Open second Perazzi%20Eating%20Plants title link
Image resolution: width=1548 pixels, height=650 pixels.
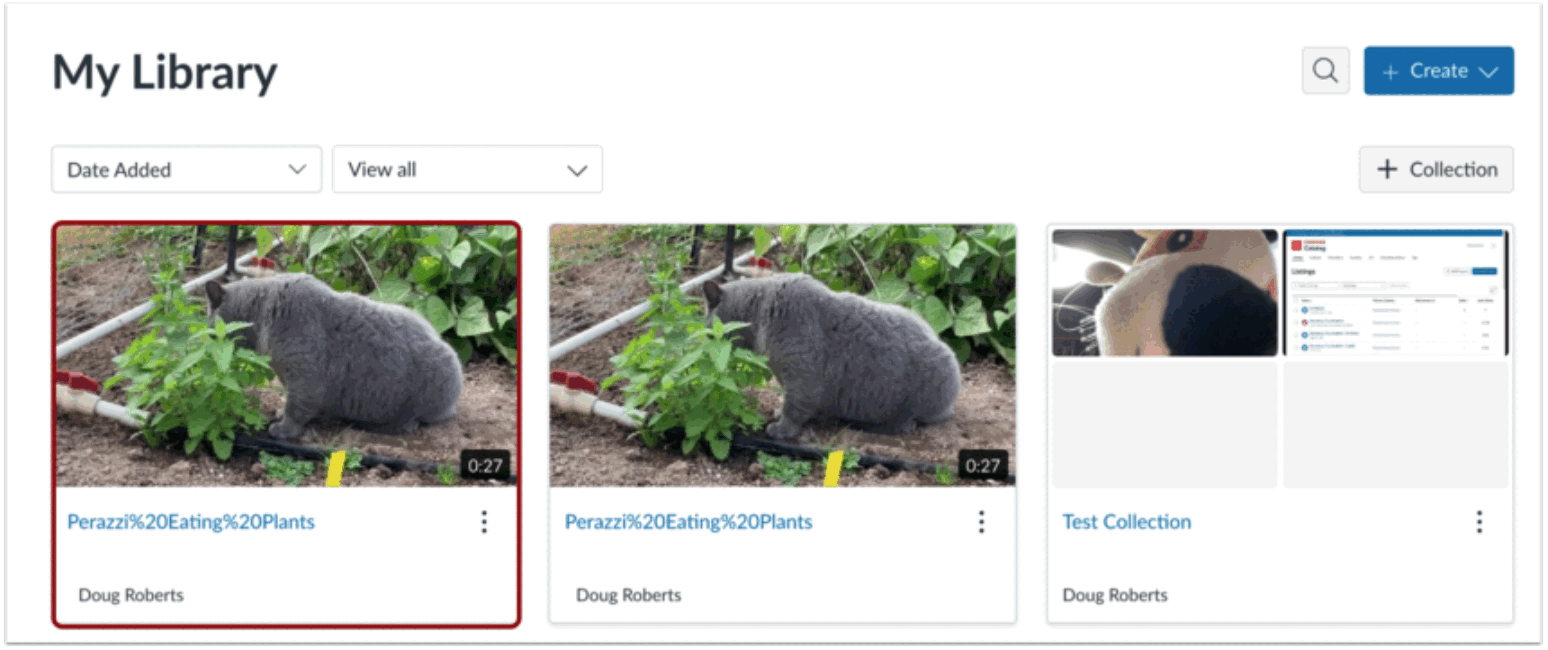[x=689, y=522]
